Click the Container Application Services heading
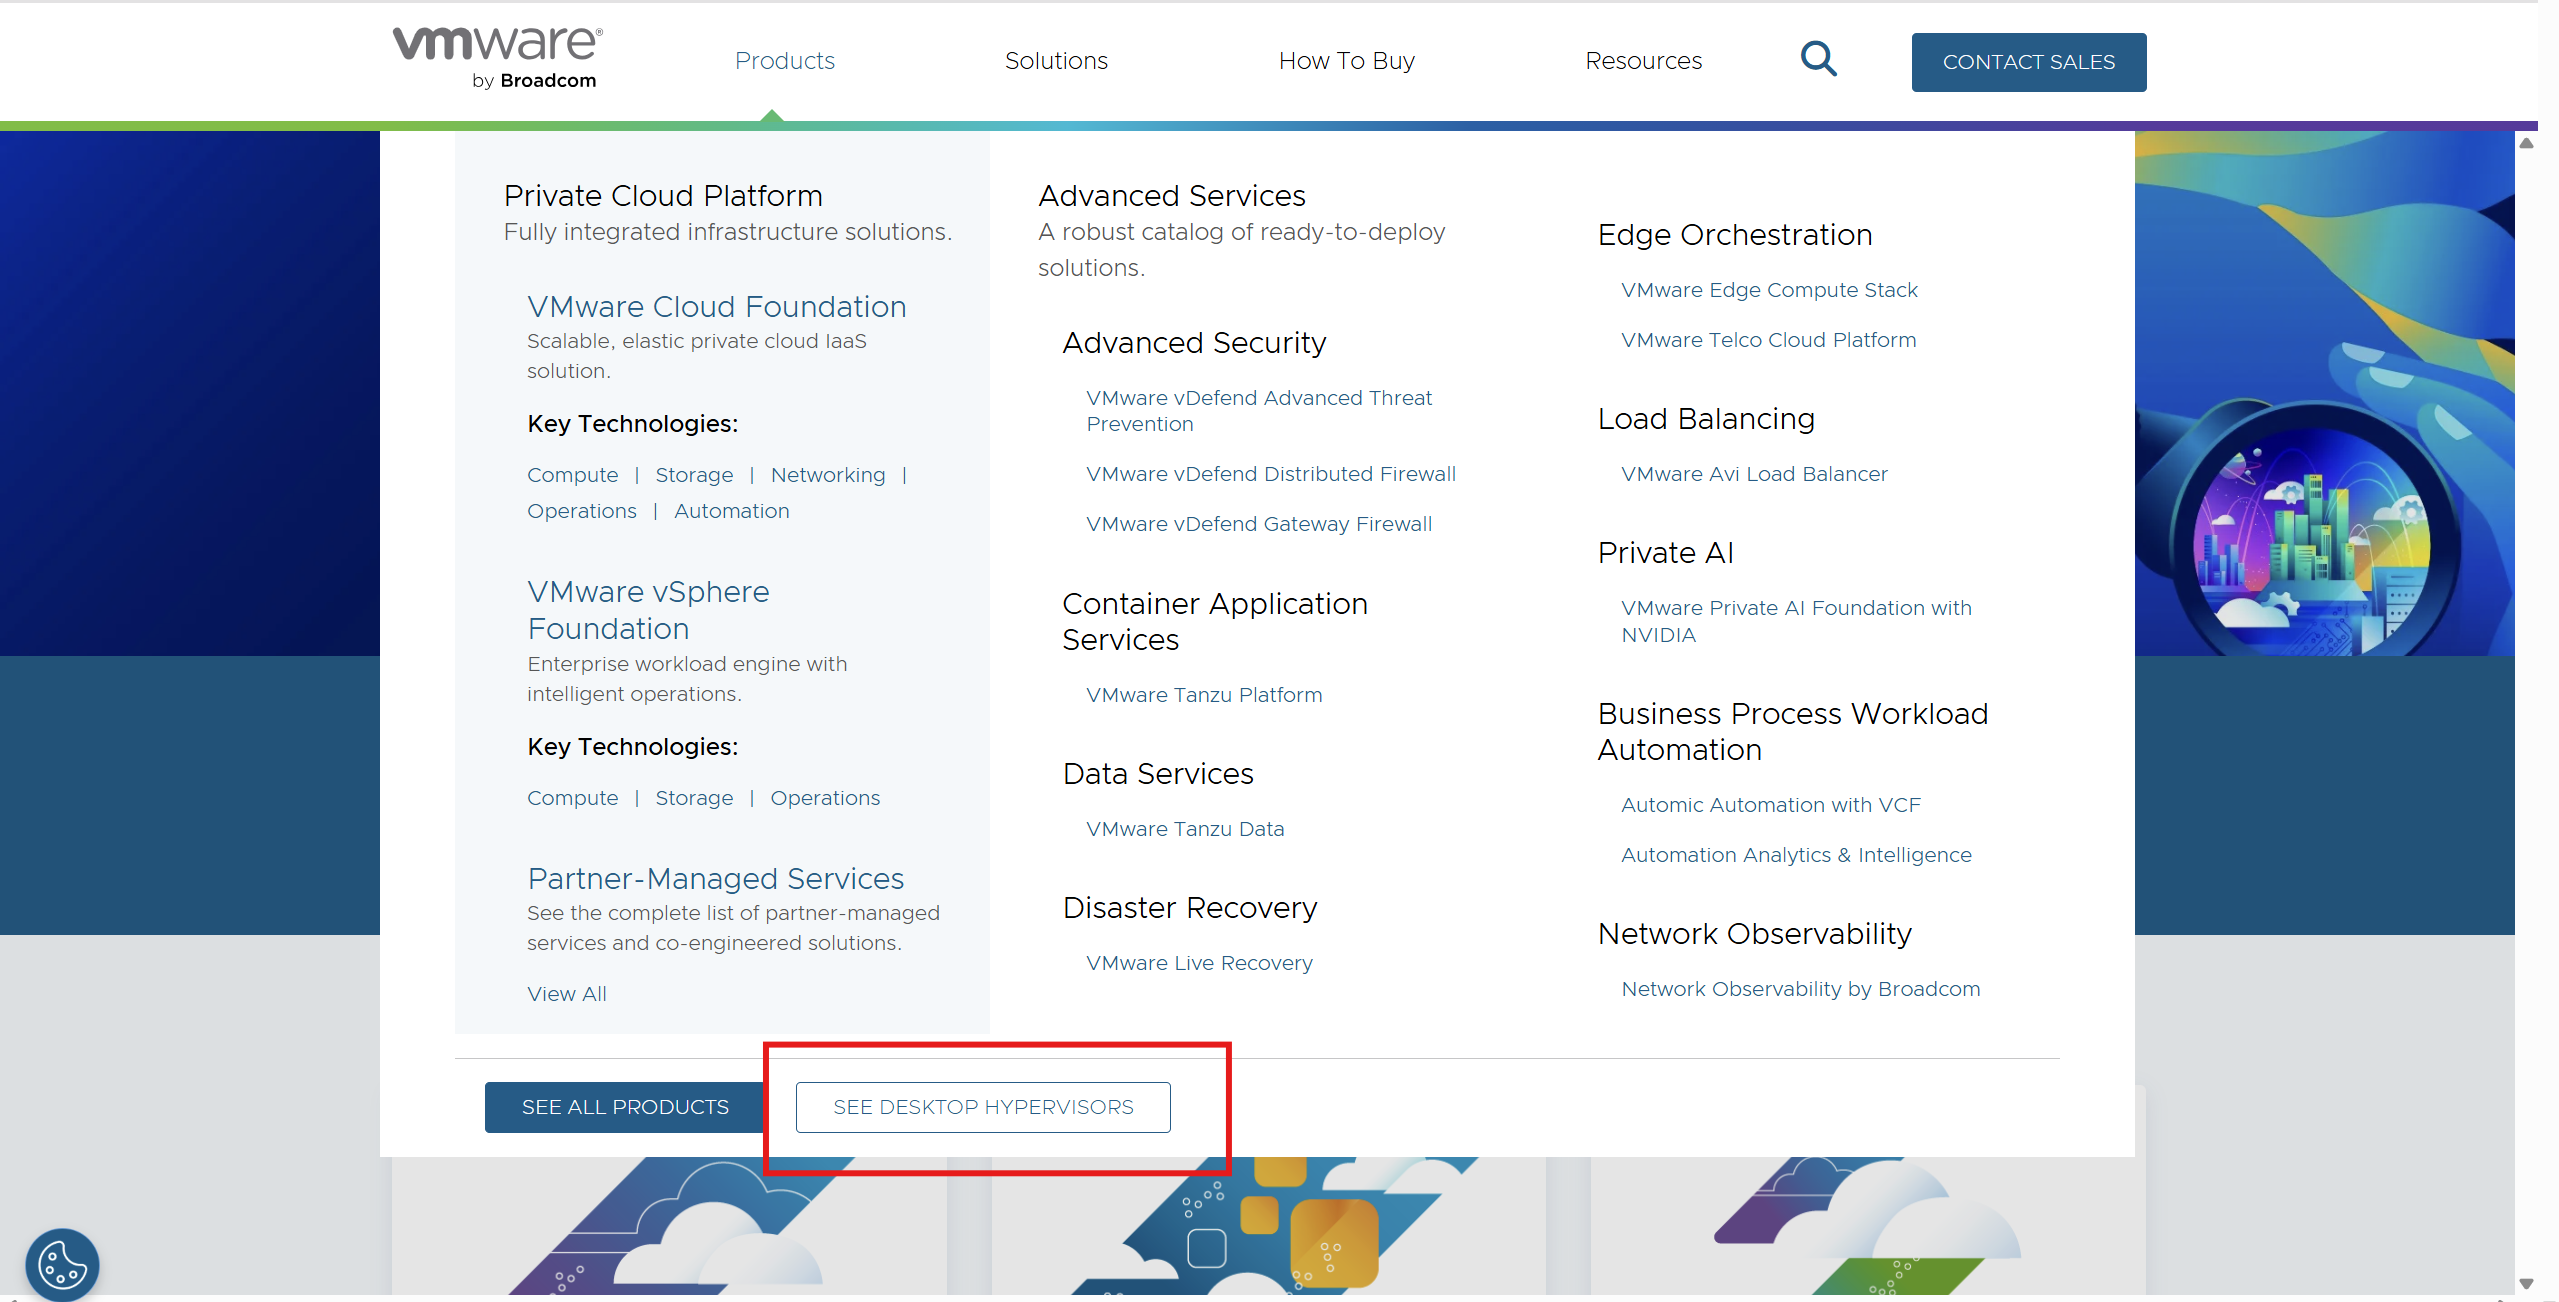Screen dimensions: 2559x1302 click(1214, 621)
